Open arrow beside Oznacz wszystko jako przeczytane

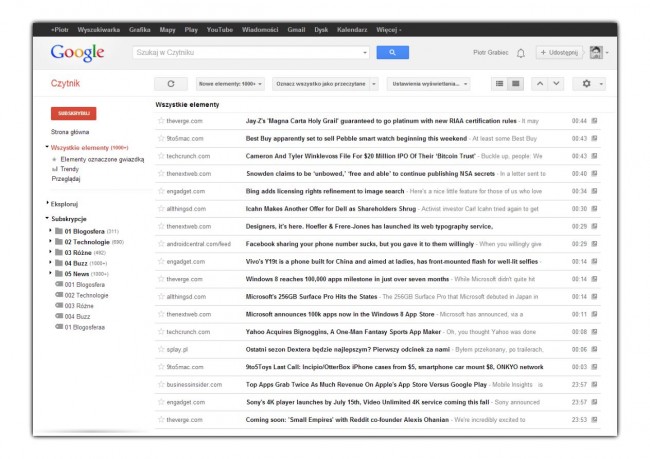374,84
